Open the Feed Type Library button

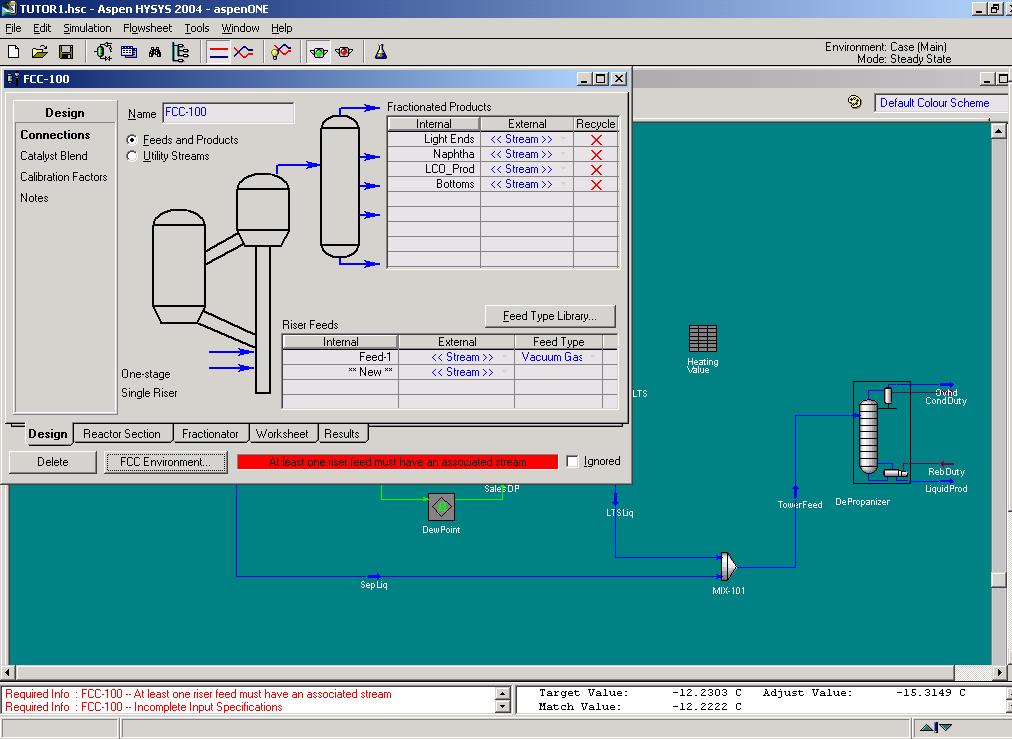tap(550, 316)
